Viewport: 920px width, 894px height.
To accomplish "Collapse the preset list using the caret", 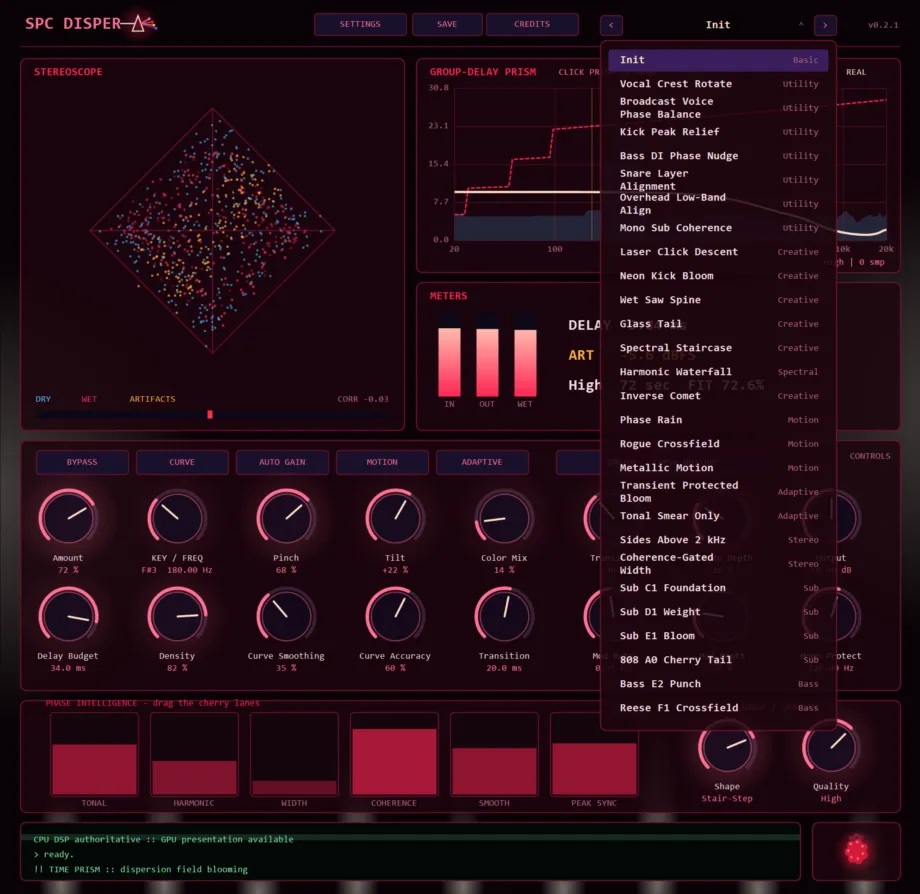I will (x=801, y=25).
